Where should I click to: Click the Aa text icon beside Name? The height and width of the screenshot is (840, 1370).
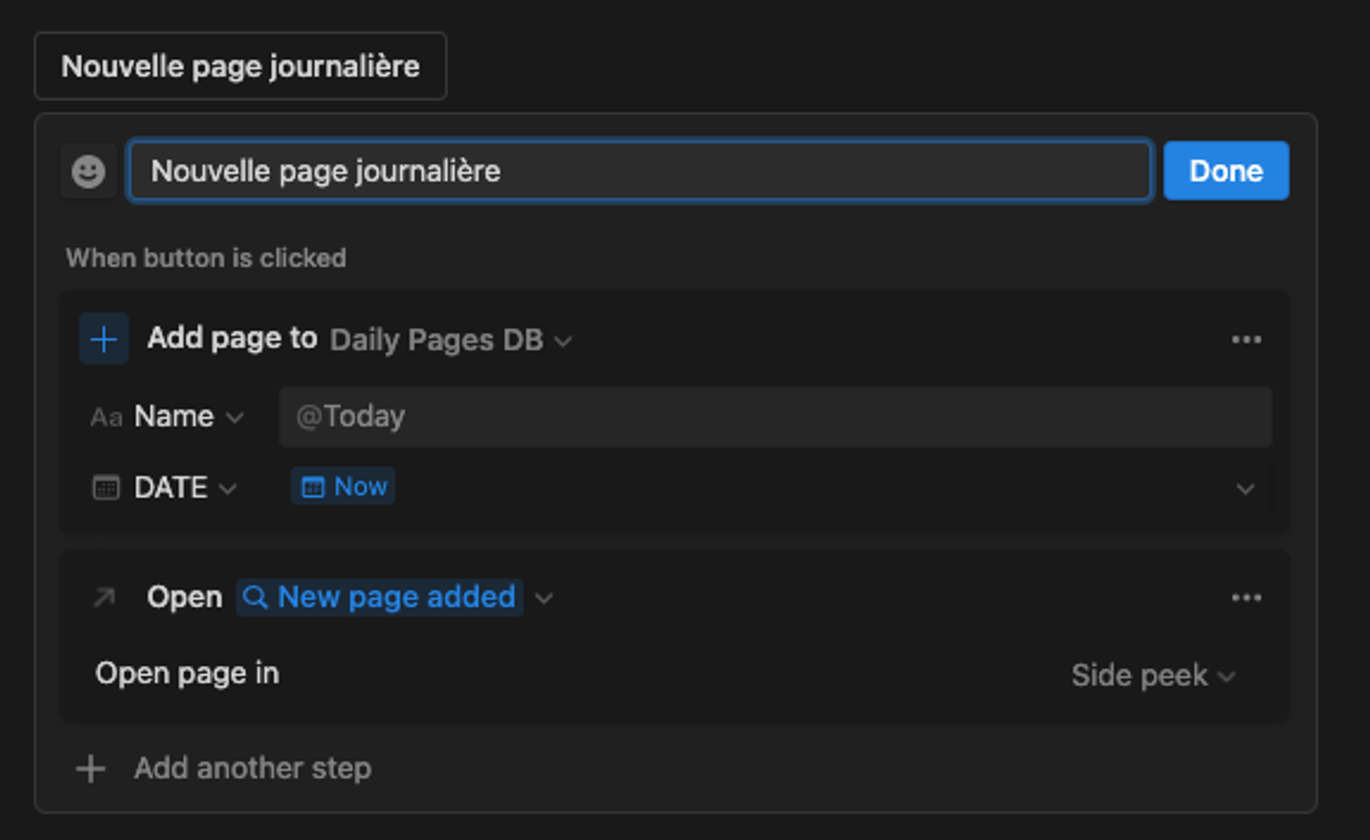tap(106, 417)
